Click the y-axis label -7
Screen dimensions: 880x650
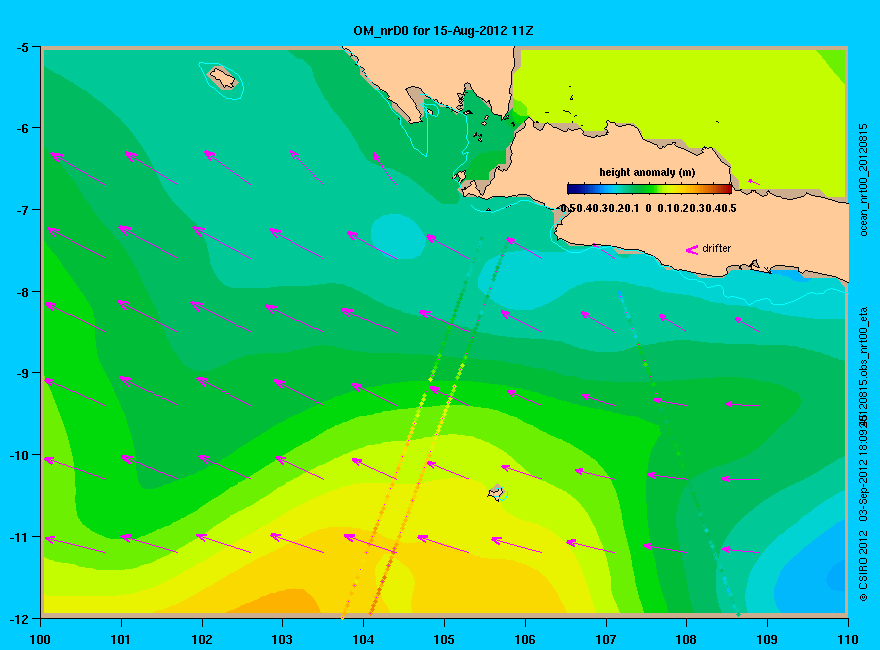point(22,210)
